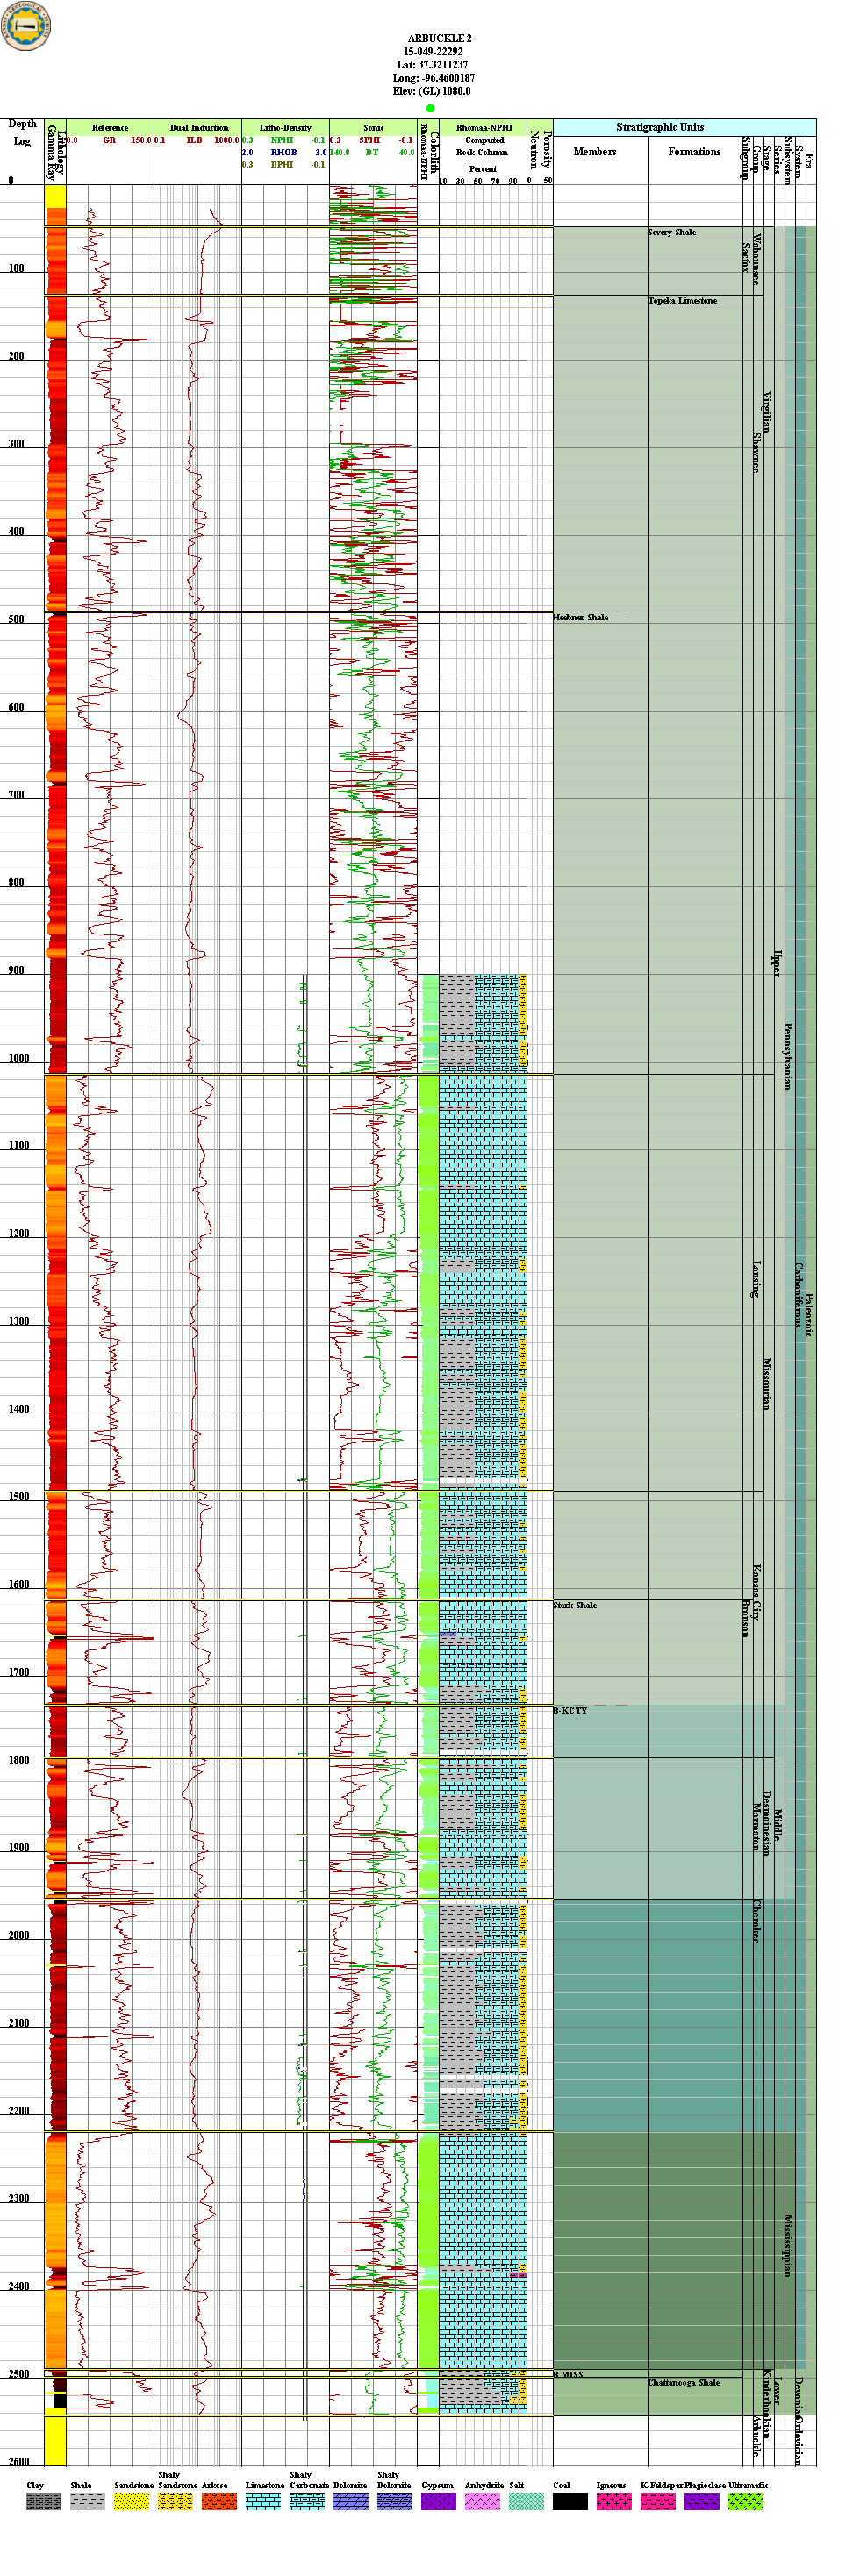Click the Formations column header

pyautogui.click(x=694, y=152)
